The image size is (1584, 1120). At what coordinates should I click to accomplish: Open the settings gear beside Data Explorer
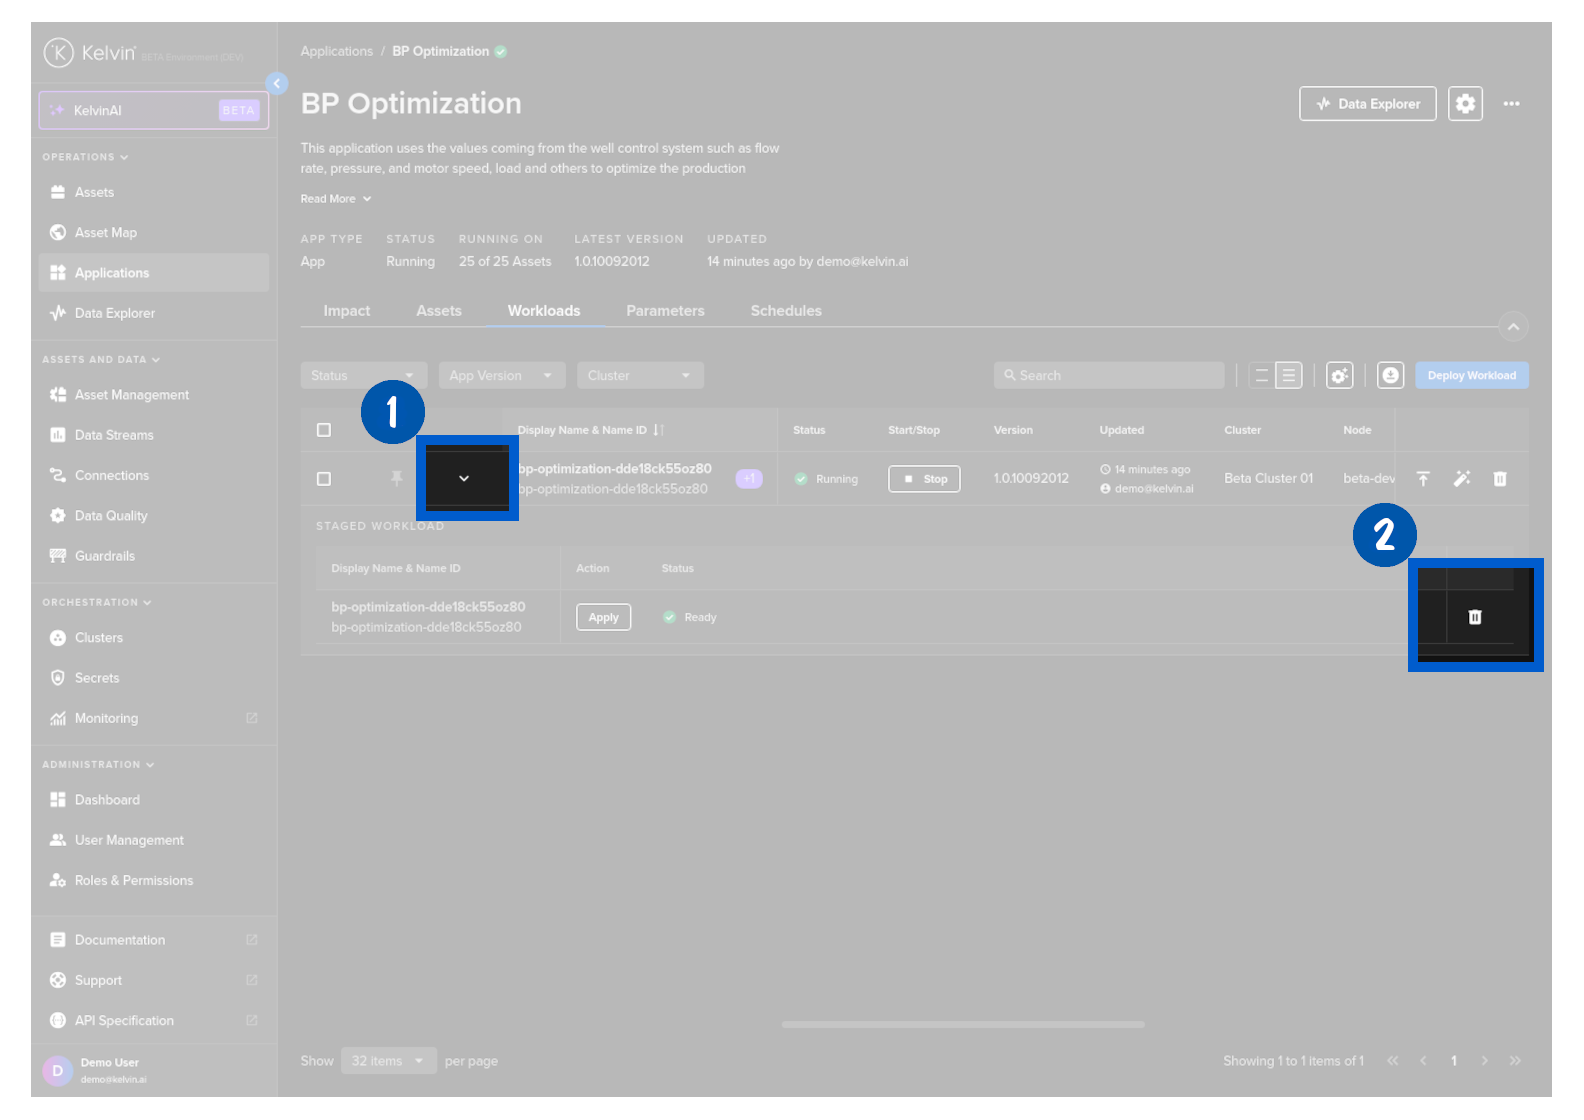click(x=1465, y=104)
